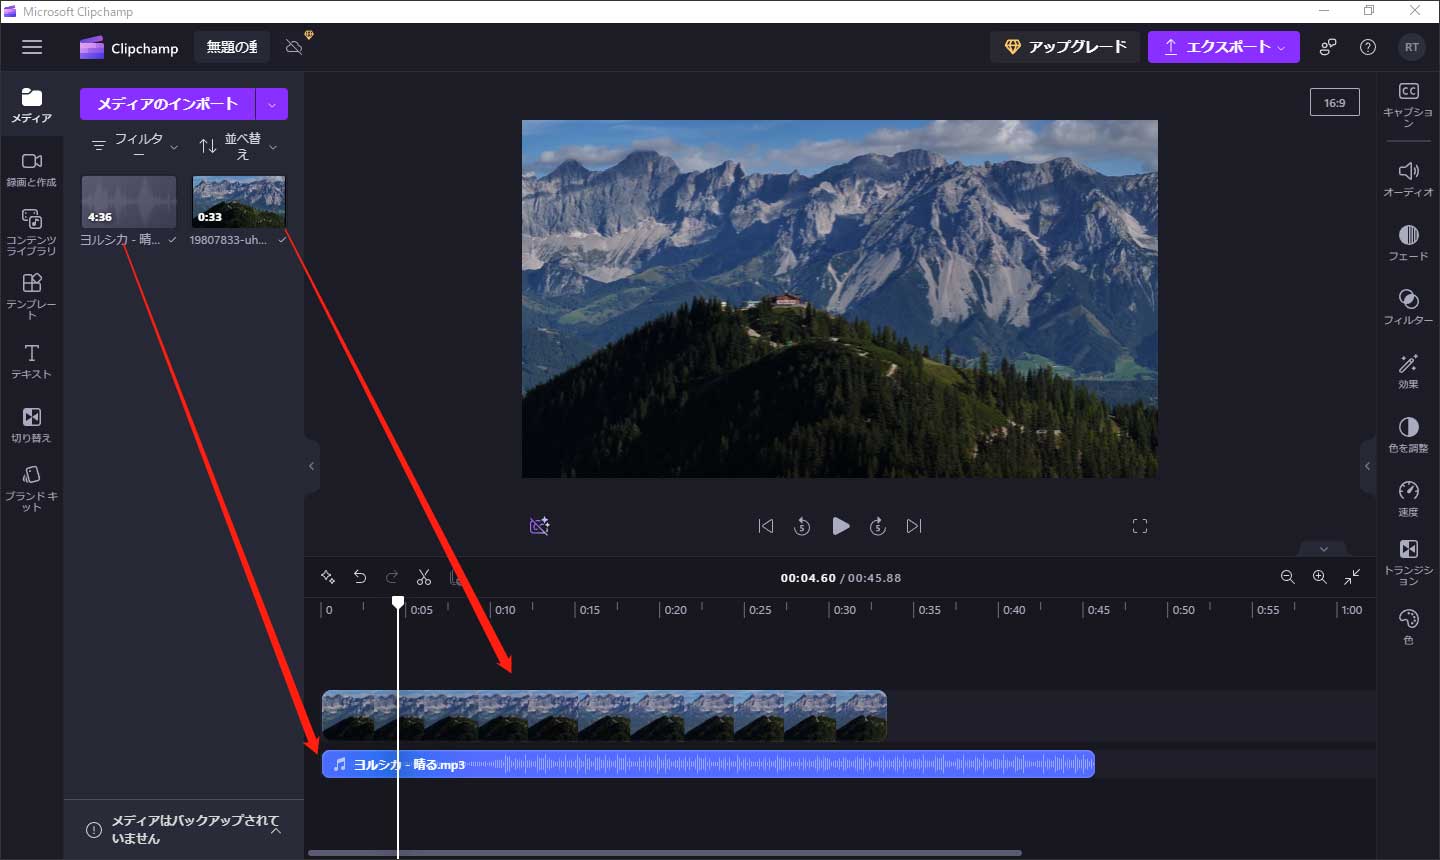Undo the last action

pyautogui.click(x=360, y=577)
